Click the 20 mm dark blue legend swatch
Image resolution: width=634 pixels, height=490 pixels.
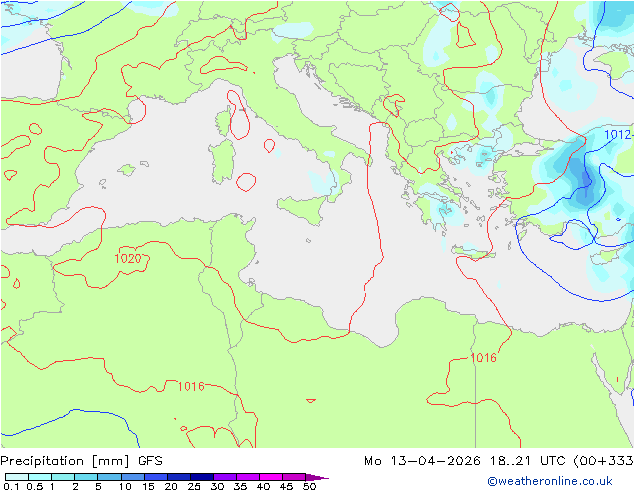[x=178, y=477]
